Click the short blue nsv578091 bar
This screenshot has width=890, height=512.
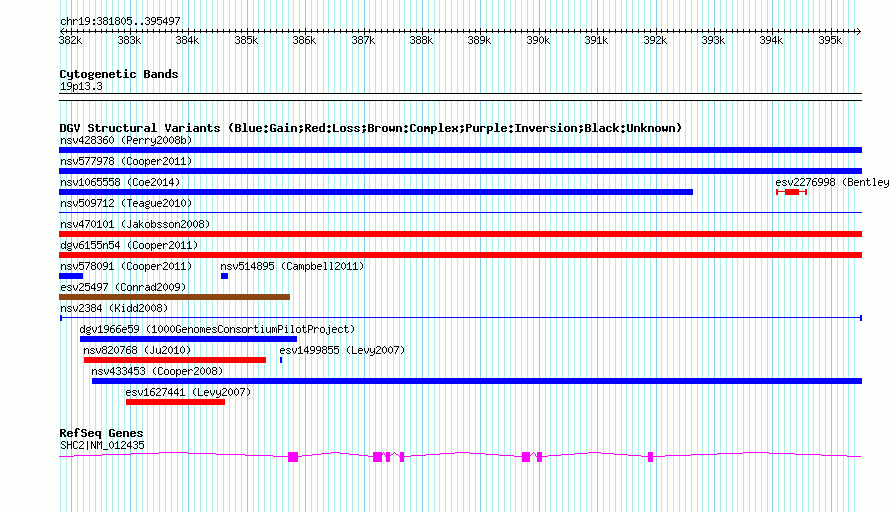pyautogui.click(x=71, y=276)
